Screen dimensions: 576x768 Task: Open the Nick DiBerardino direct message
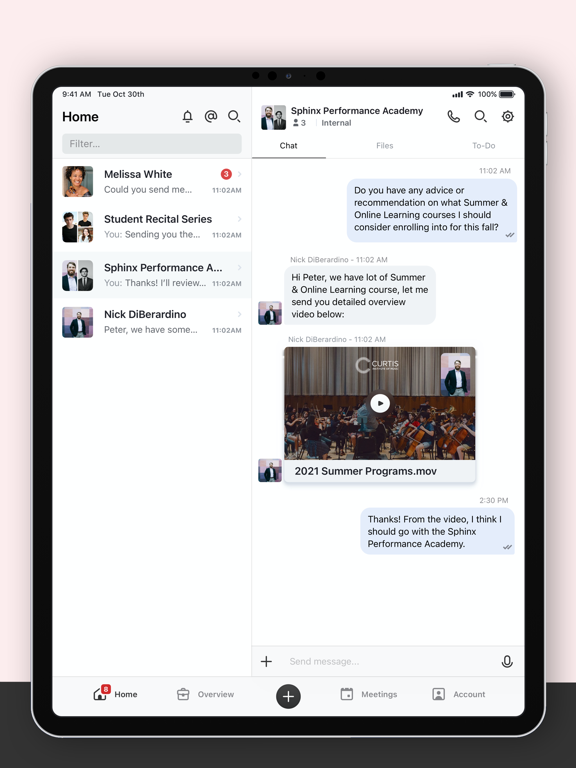[x=152, y=322]
